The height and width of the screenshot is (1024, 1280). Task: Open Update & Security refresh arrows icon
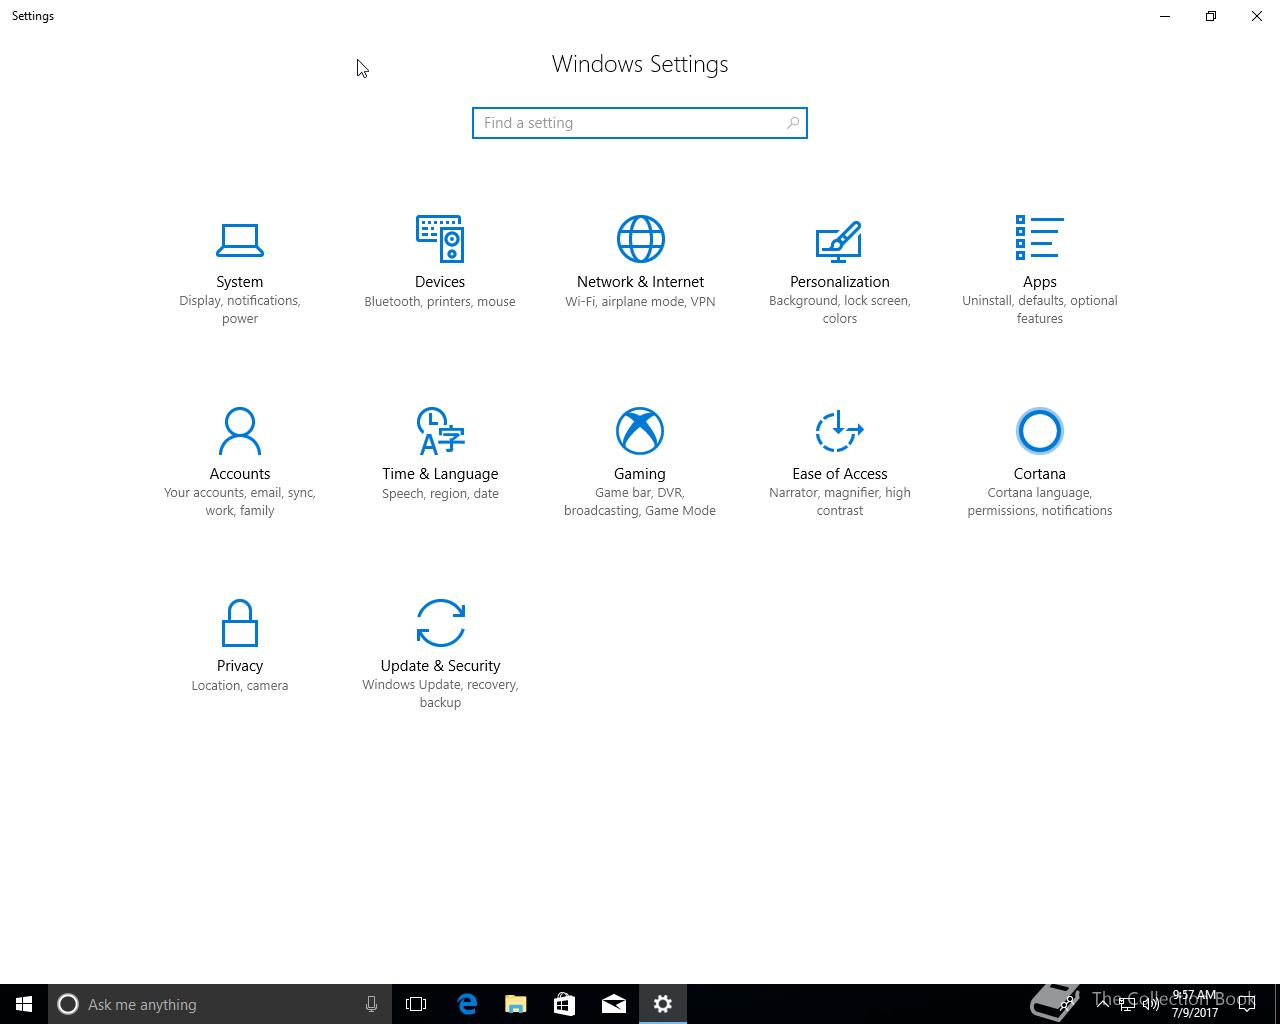click(440, 623)
